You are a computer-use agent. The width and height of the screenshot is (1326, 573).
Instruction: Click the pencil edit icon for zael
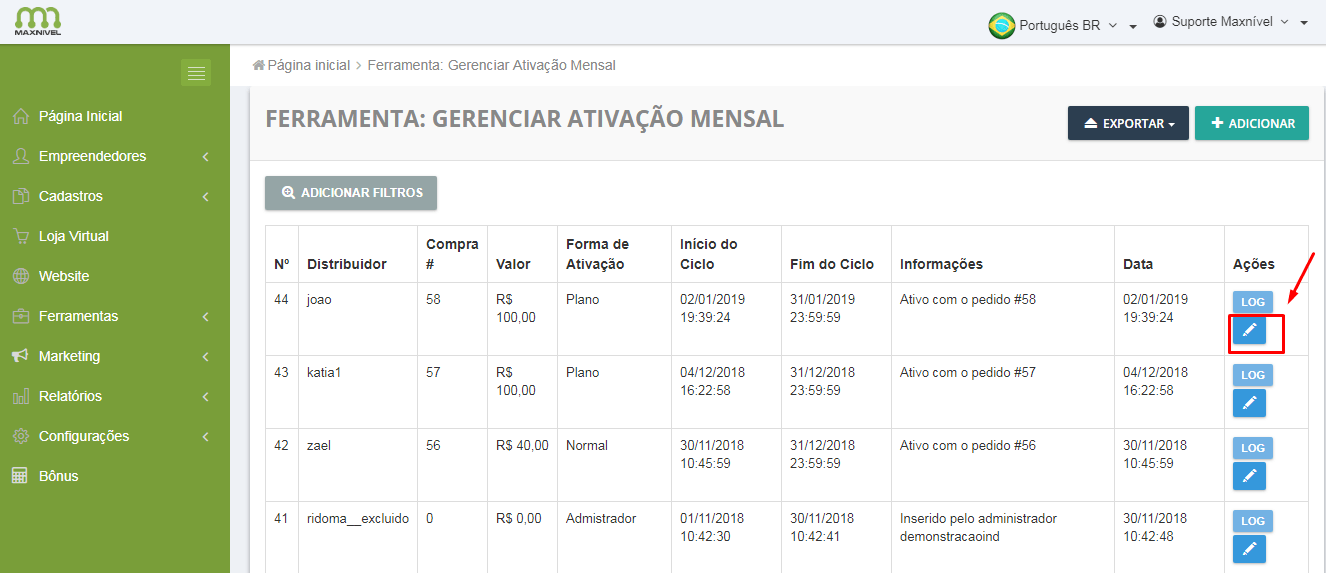tap(1249, 476)
